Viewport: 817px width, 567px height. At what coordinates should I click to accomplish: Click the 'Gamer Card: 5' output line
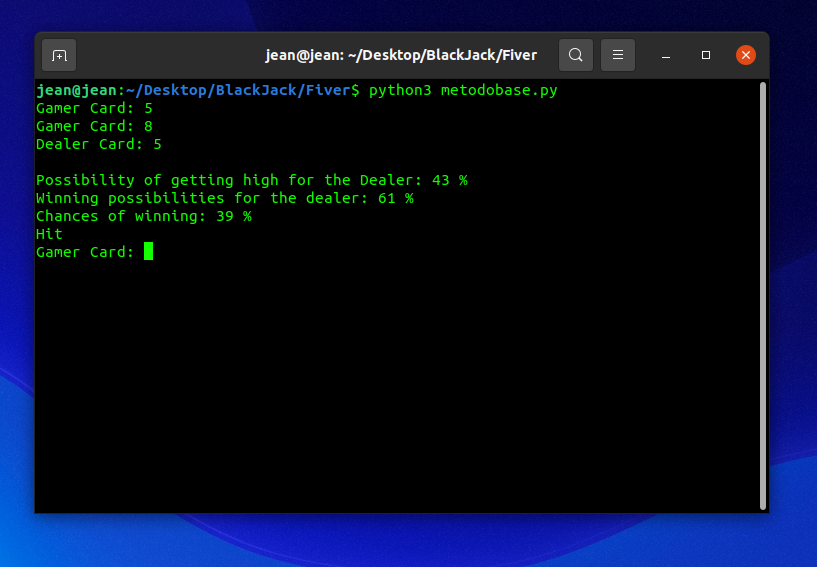pos(94,108)
